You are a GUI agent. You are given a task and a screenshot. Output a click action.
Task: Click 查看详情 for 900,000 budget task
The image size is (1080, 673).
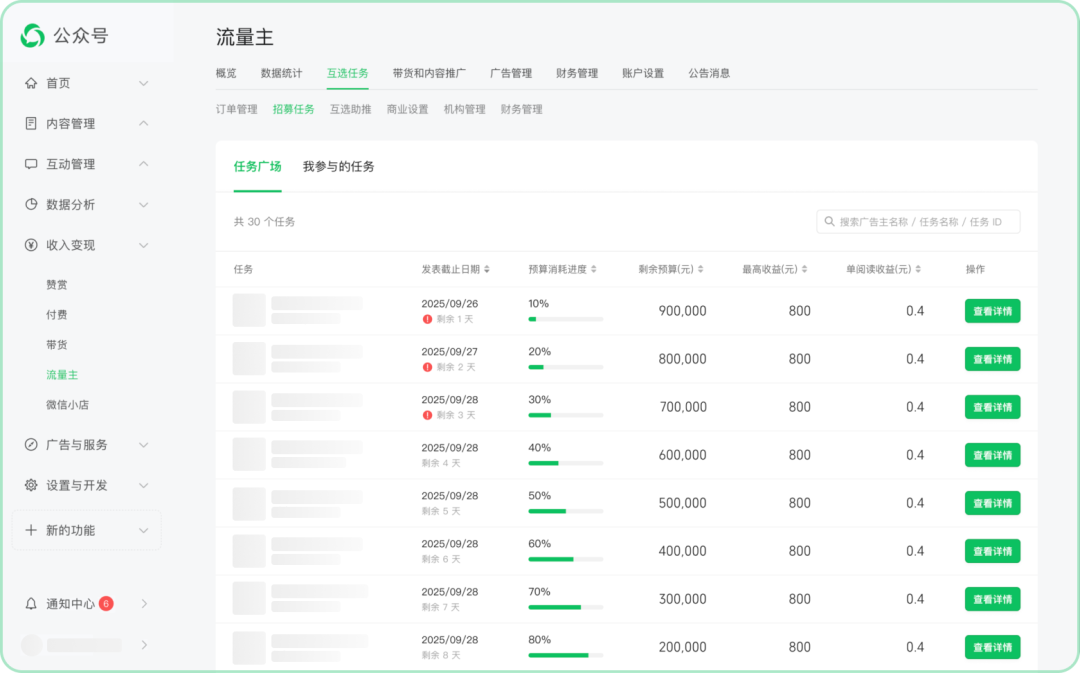[x=992, y=311]
